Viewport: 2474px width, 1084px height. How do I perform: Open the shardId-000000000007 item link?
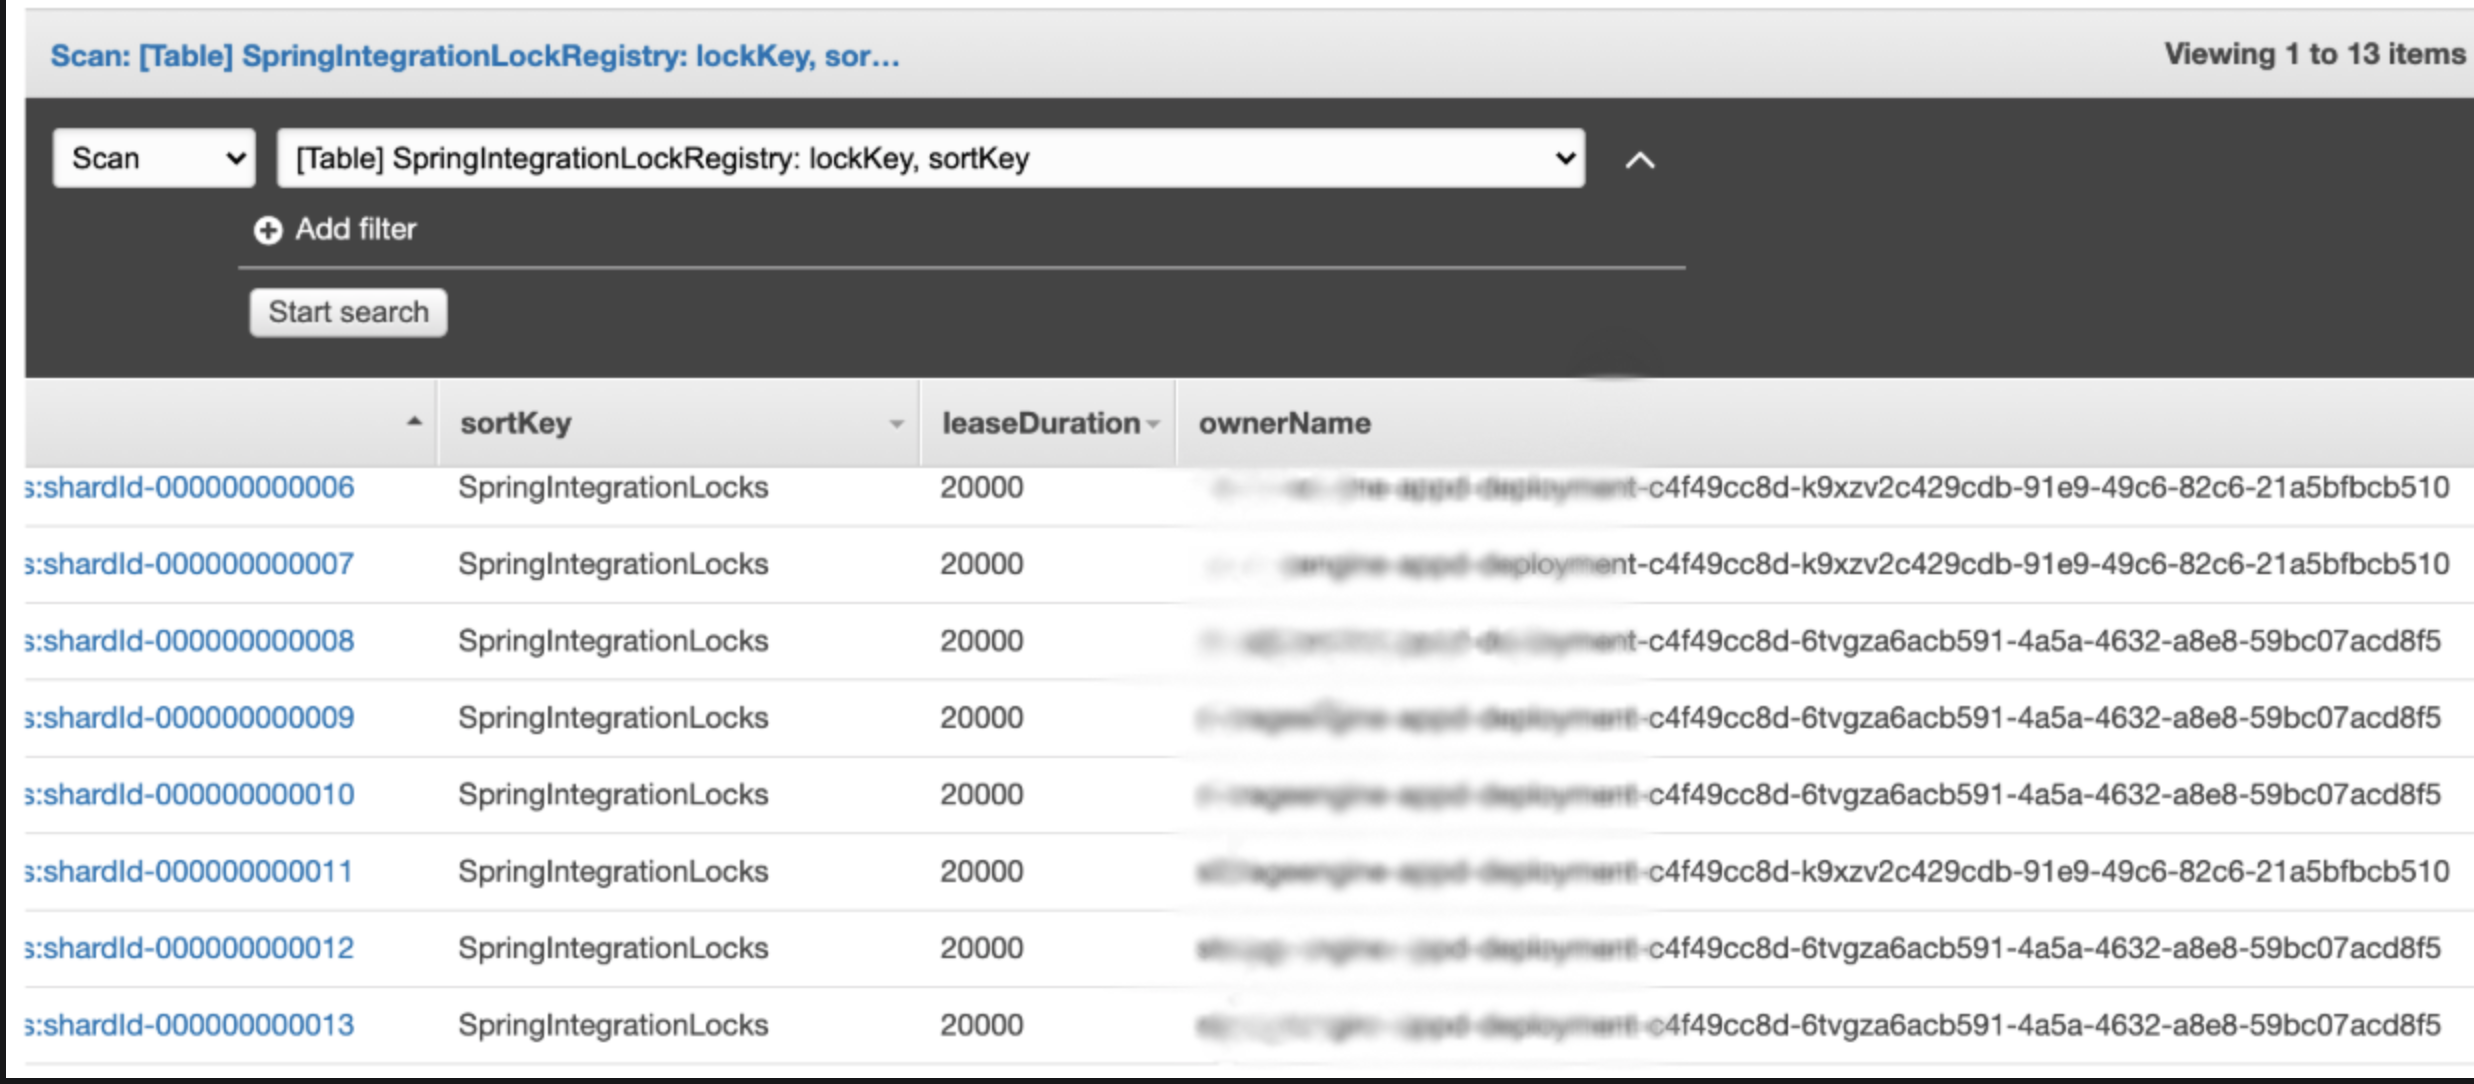190,564
